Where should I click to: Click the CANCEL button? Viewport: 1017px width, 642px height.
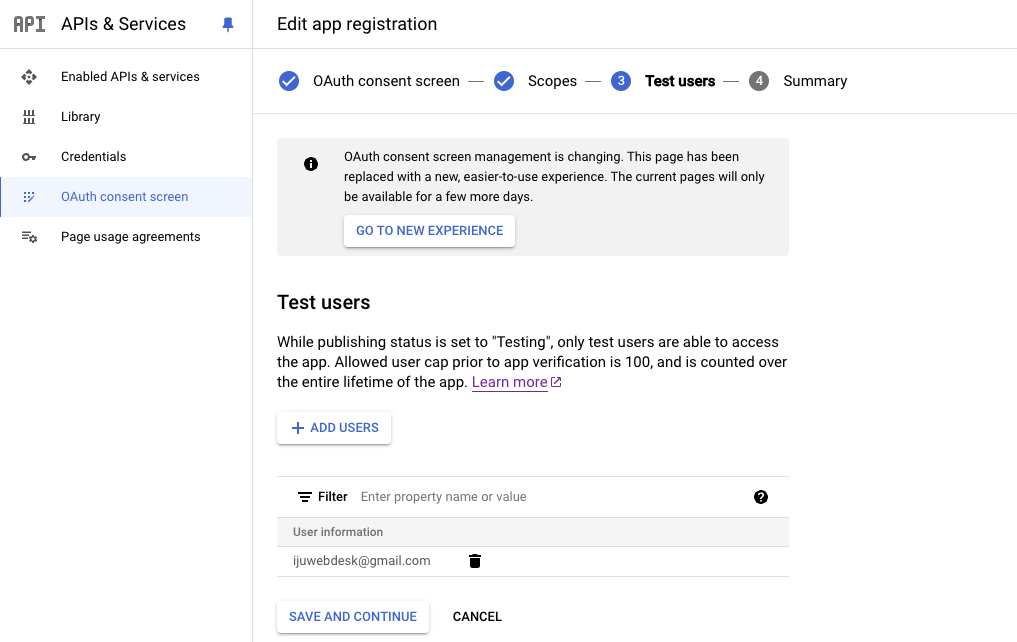[x=477, y=617]
